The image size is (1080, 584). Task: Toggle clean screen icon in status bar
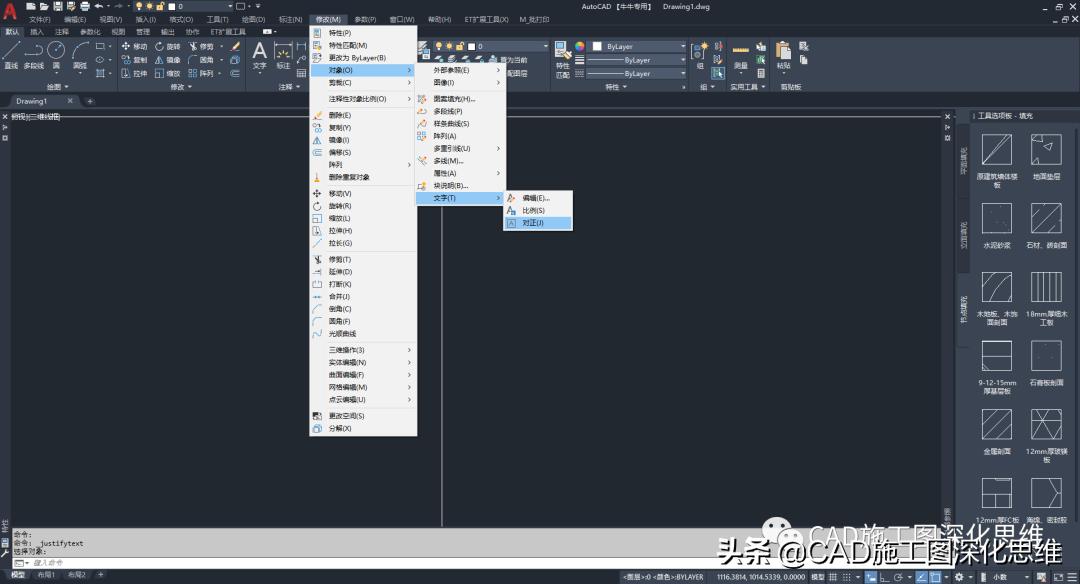1058,576
